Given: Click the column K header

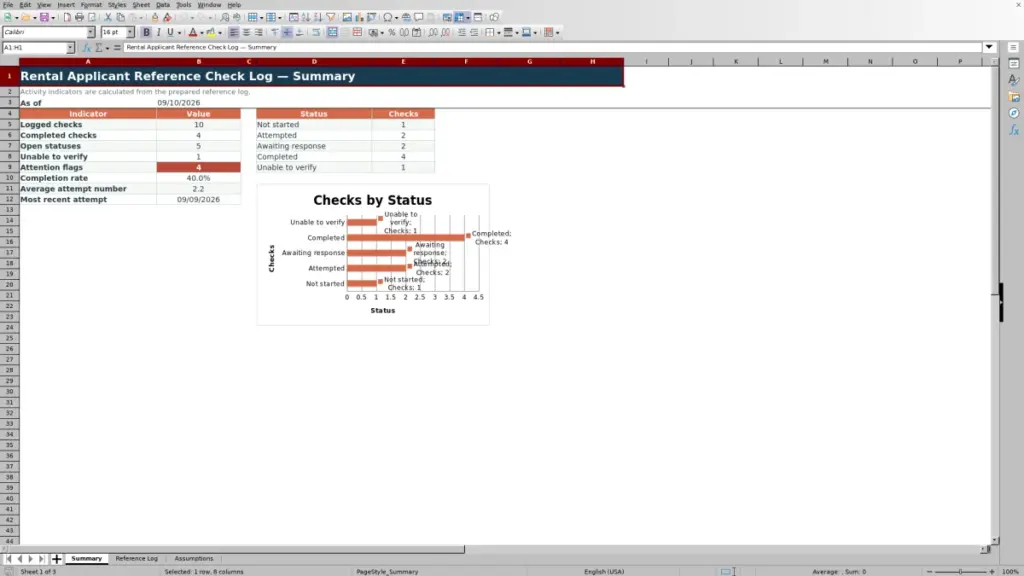Looking at the screenshot, I should click(x=735, y=61).
